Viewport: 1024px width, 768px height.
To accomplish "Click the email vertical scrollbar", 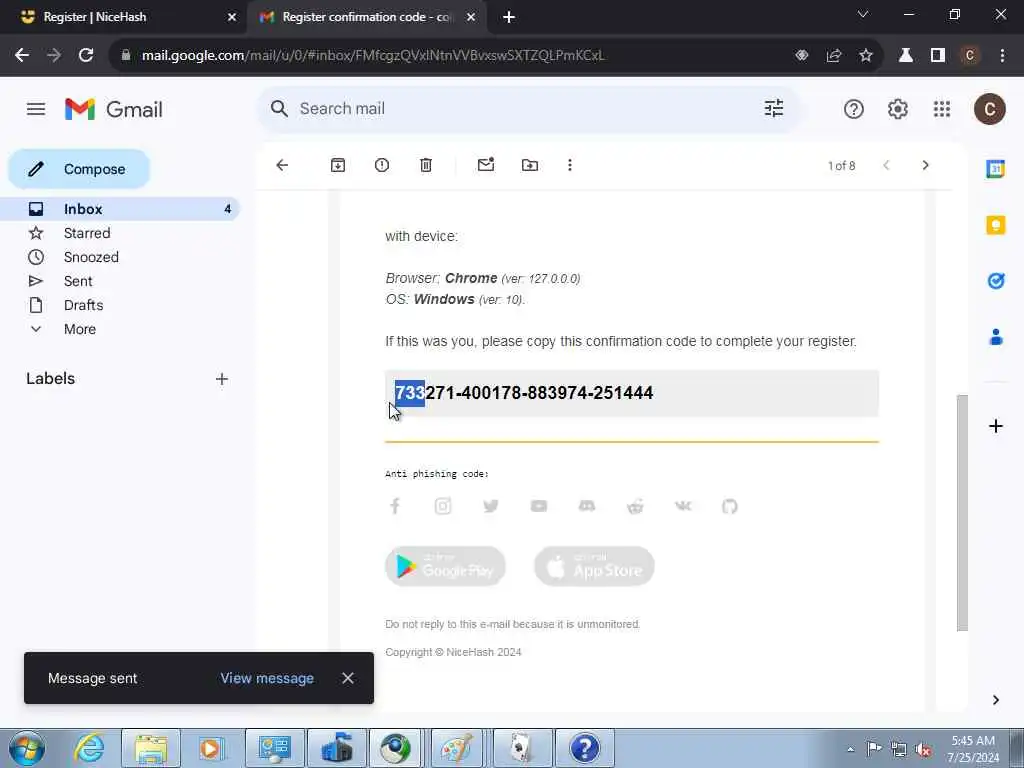I will (962, 513).
